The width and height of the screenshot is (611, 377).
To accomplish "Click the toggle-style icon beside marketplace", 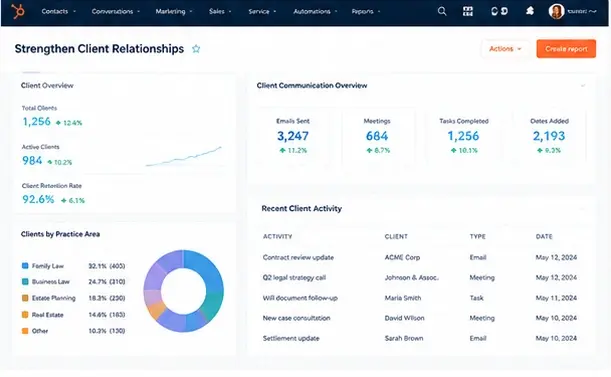I will [x=499, y=11].
